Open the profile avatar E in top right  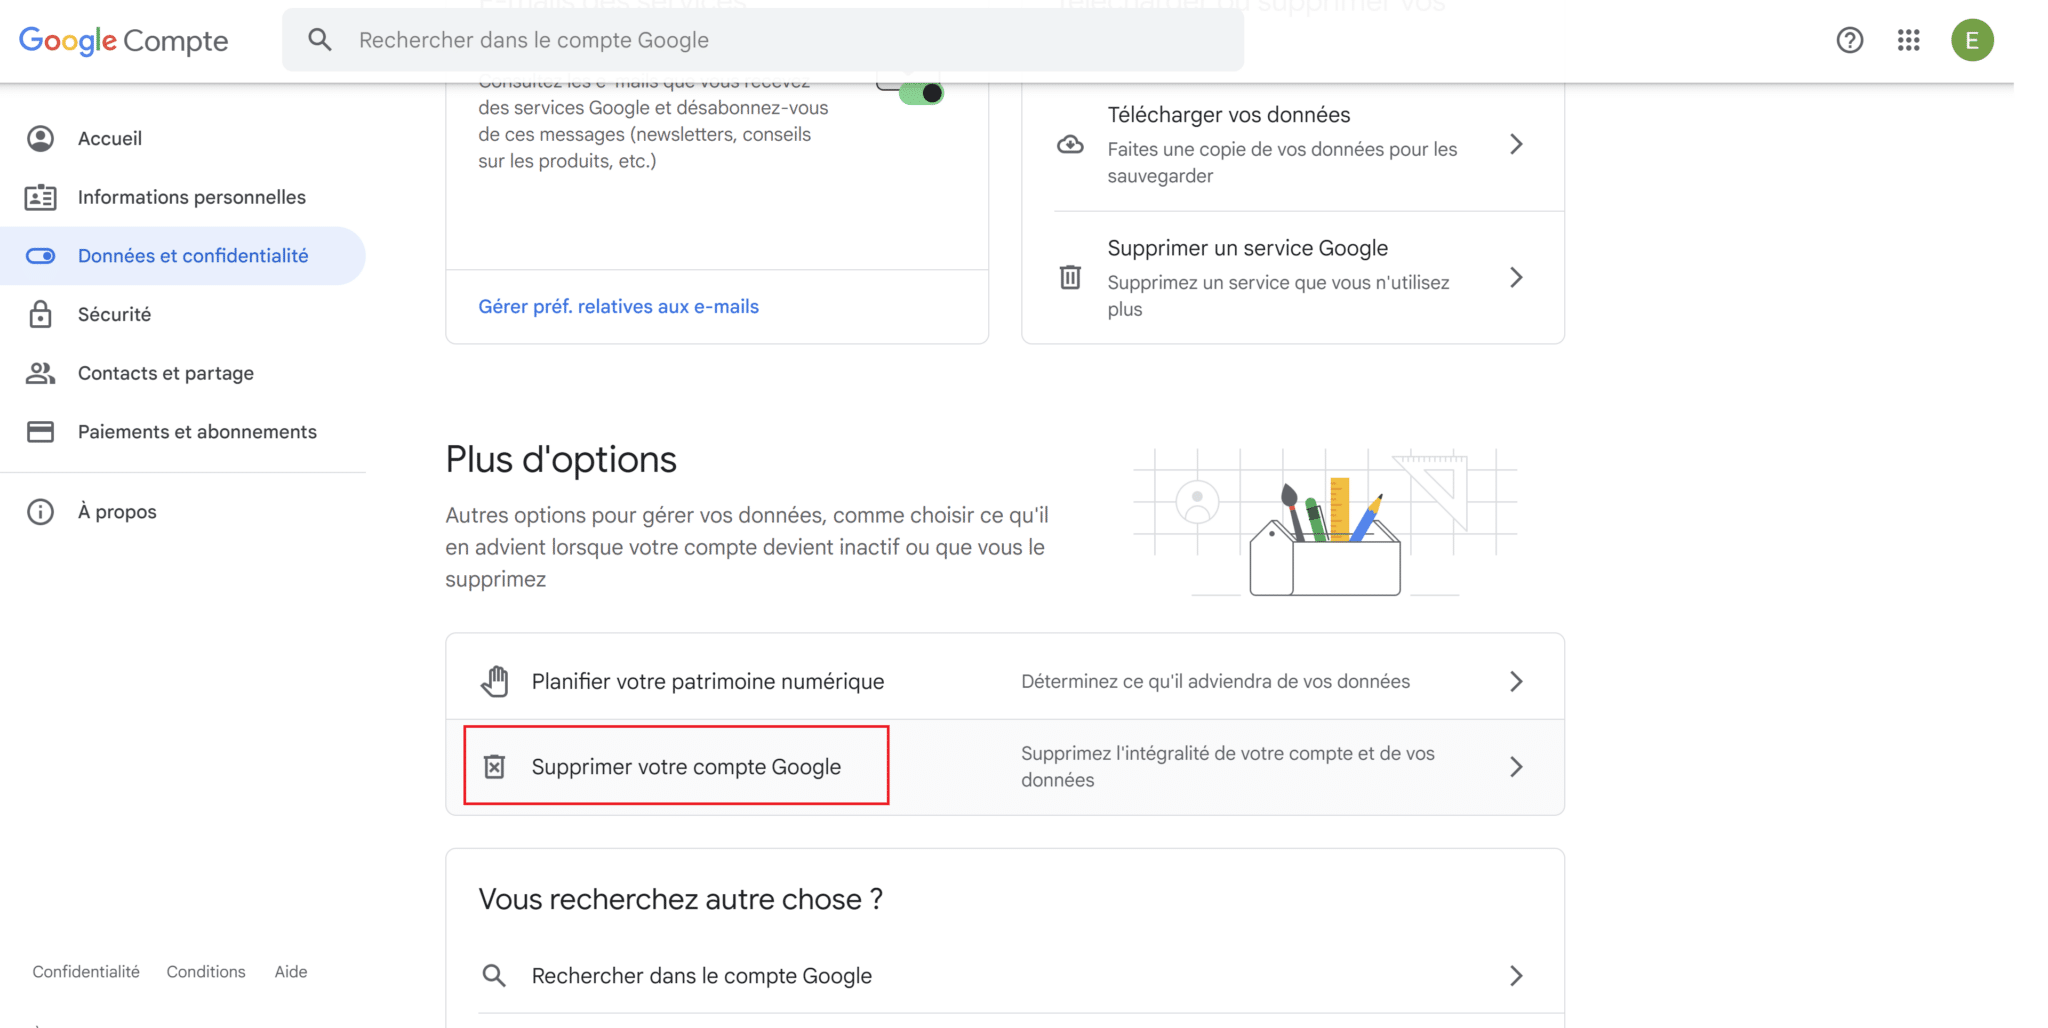point(1972,40)
